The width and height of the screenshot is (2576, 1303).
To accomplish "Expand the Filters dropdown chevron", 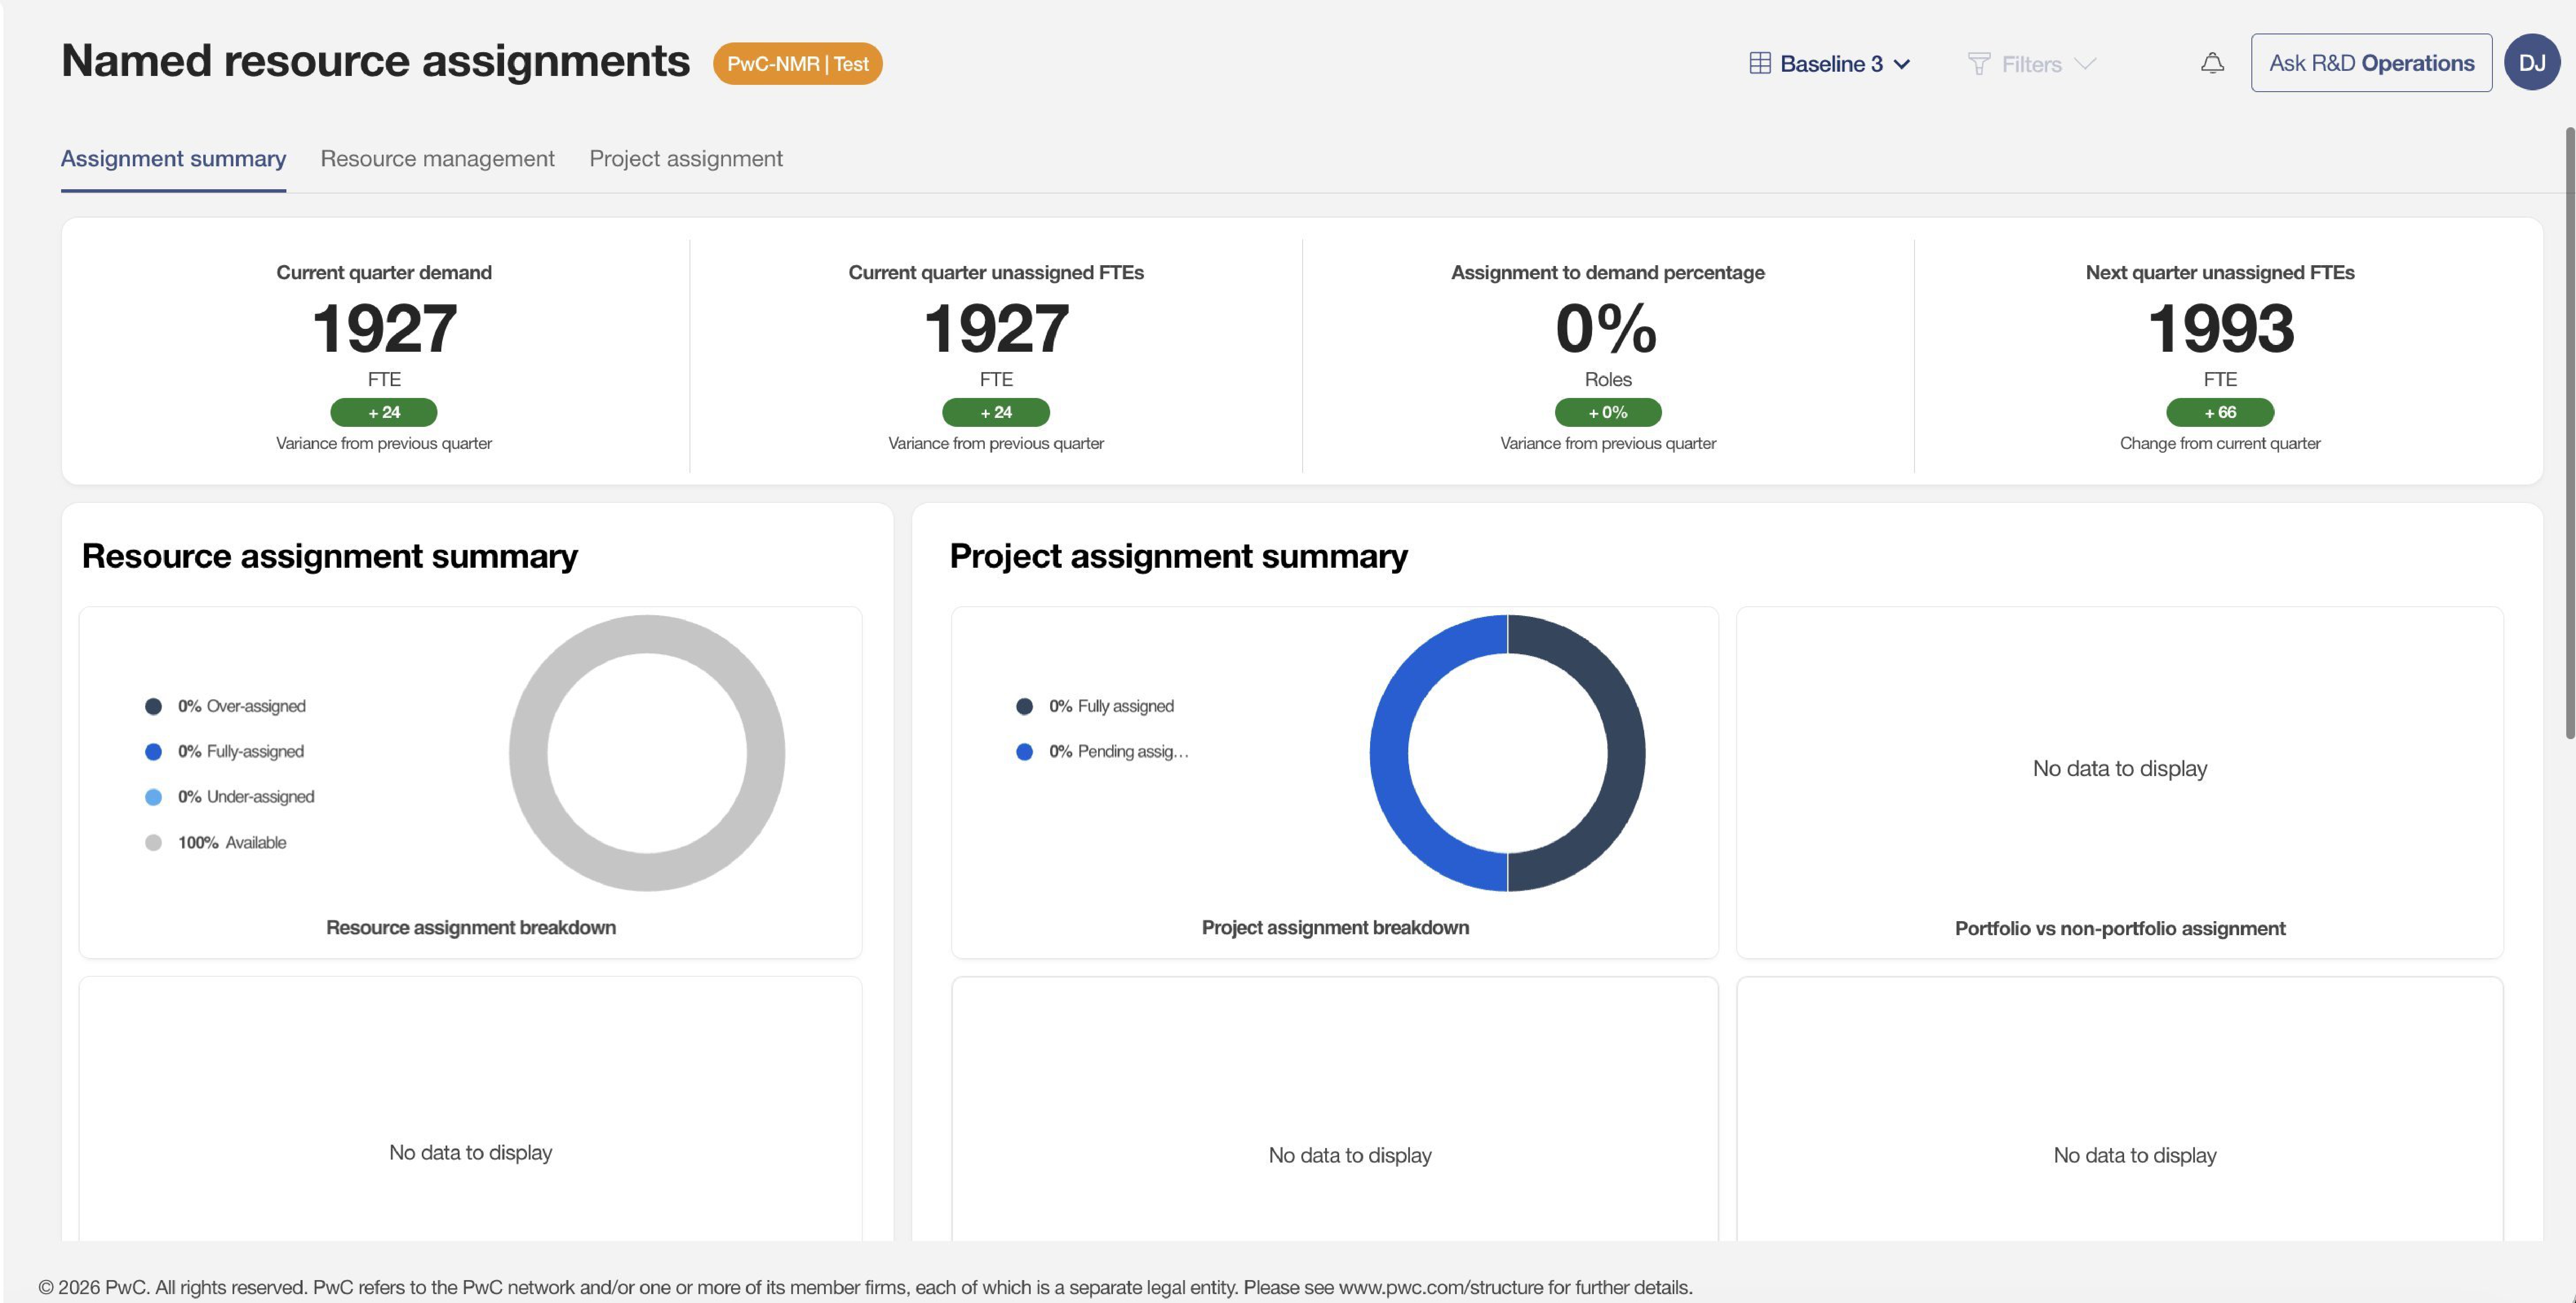I will tap(2085, 64).
